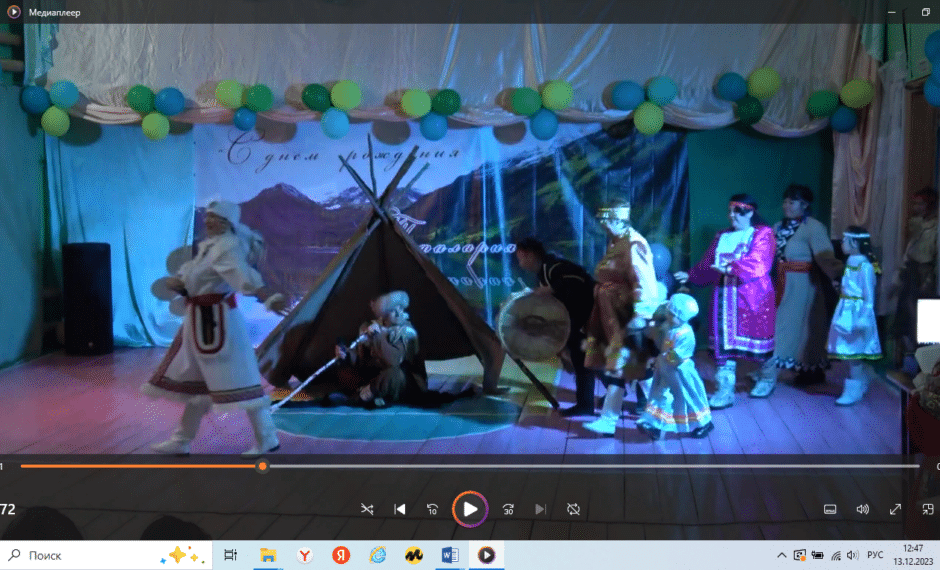Skip back 10 seconds
Viewport: 940px width, 570px height.
click(432, 509)
